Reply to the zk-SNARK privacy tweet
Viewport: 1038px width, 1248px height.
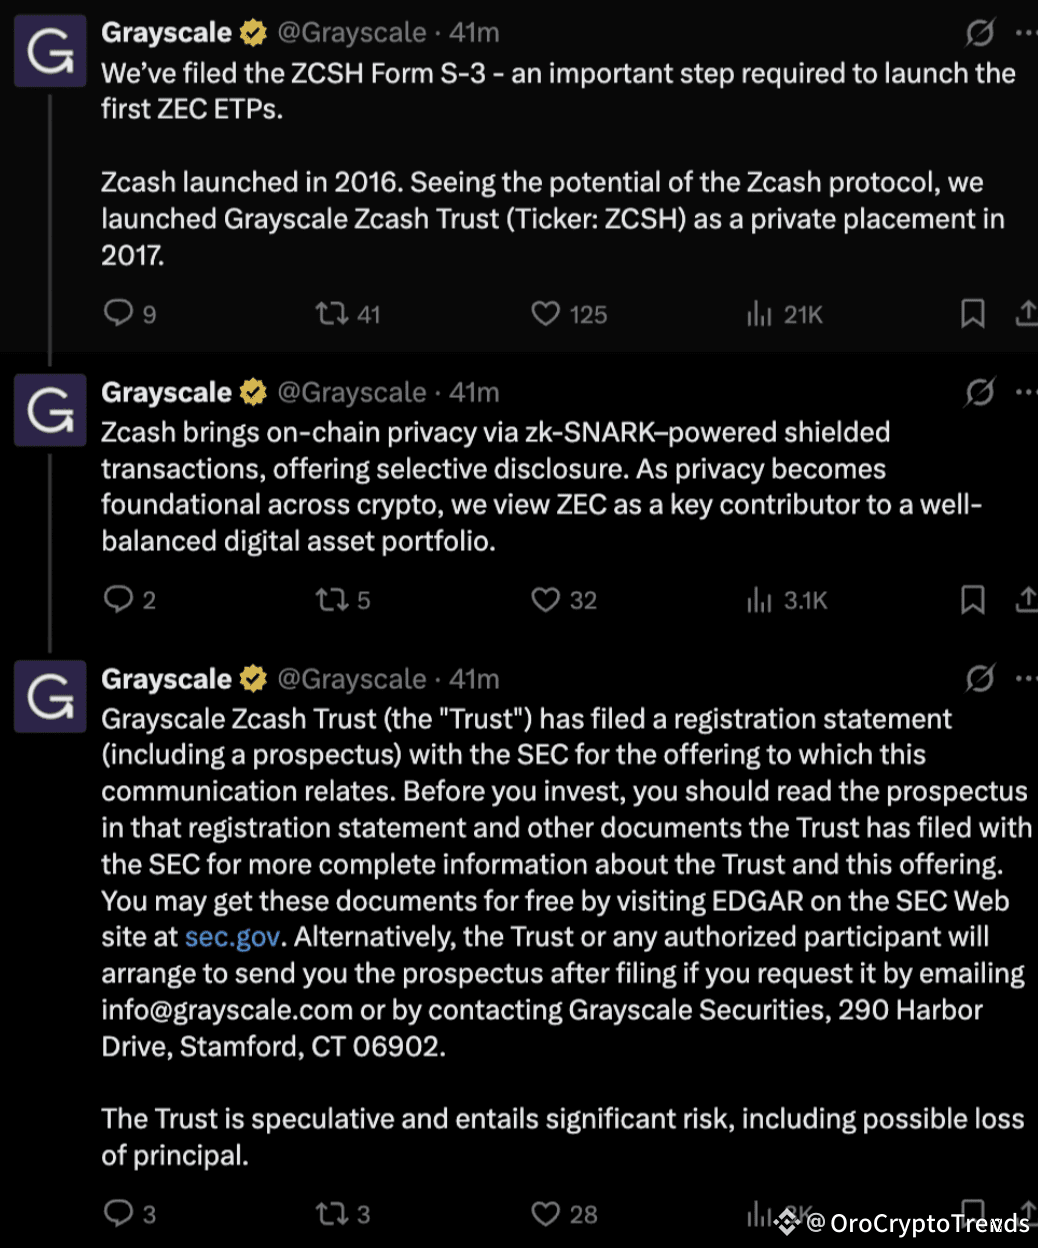[x=119, y=600]
